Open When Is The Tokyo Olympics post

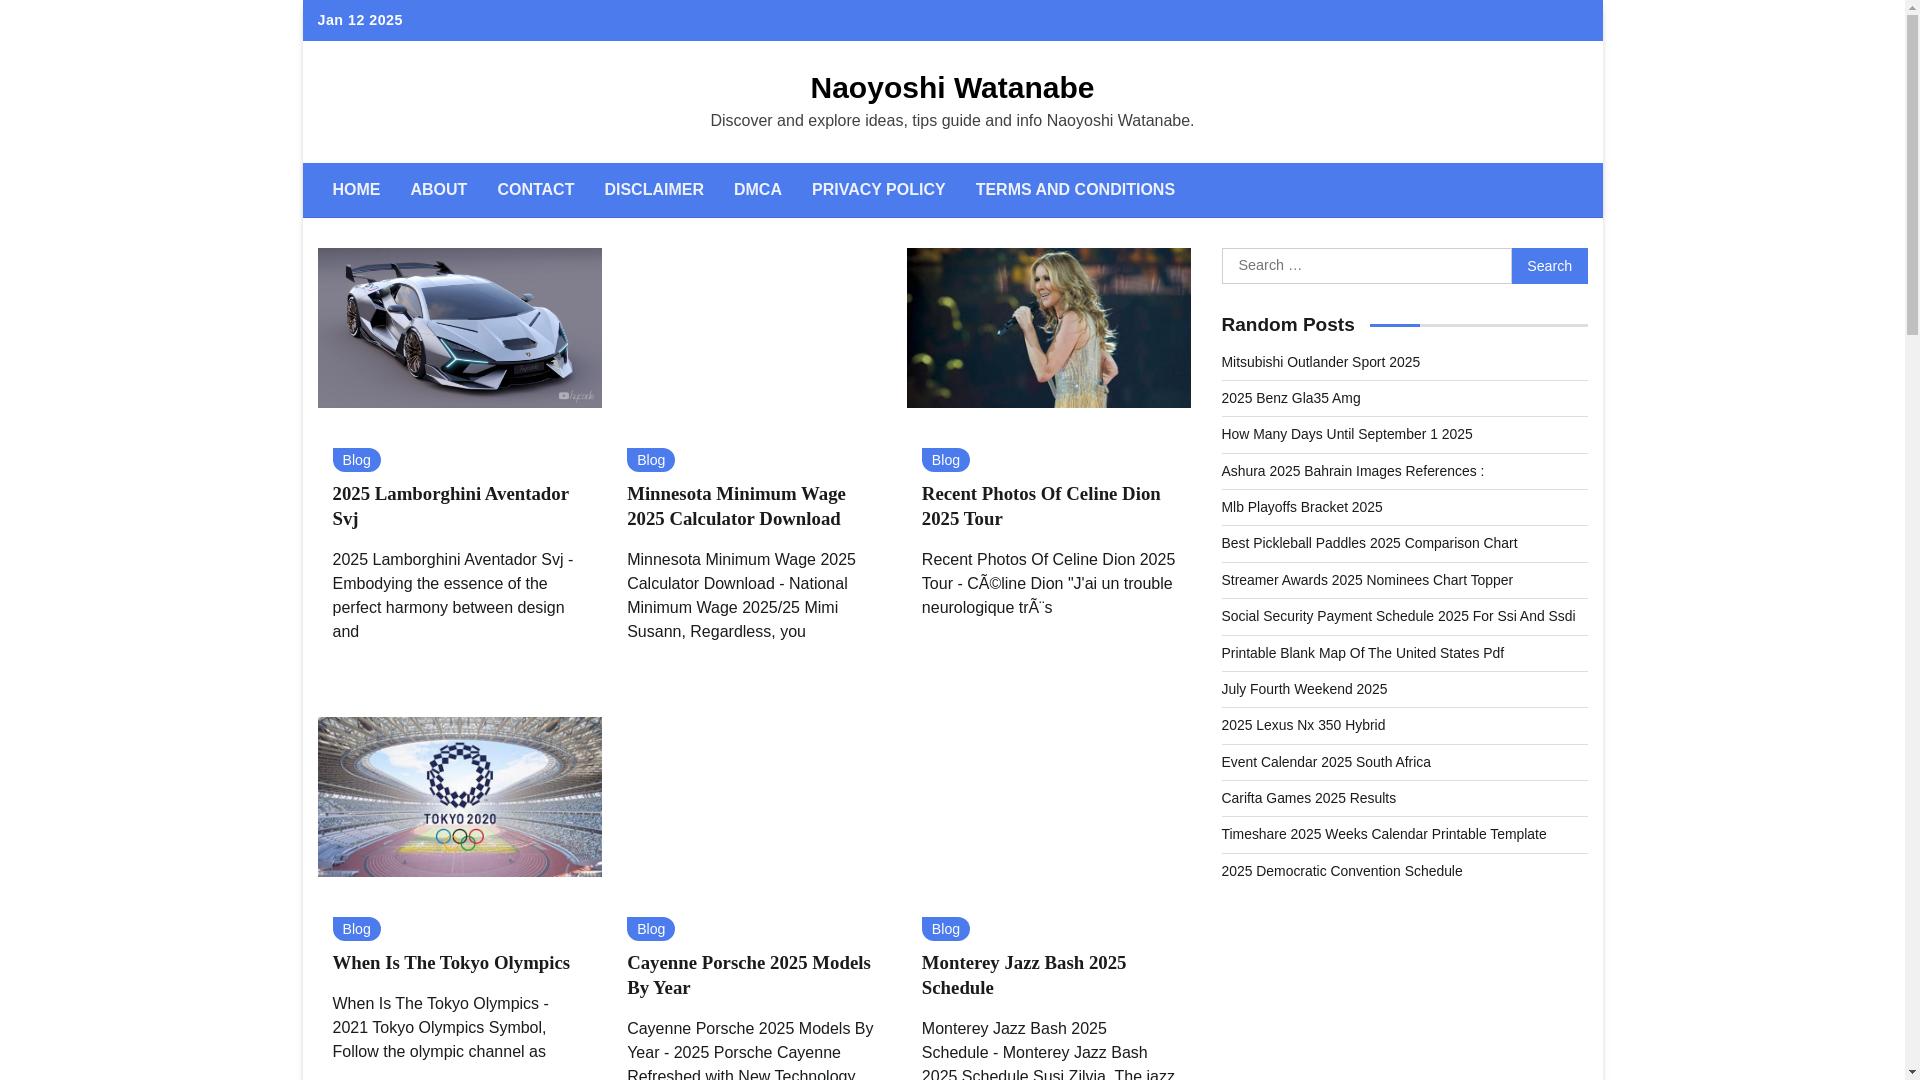point(451,963)
